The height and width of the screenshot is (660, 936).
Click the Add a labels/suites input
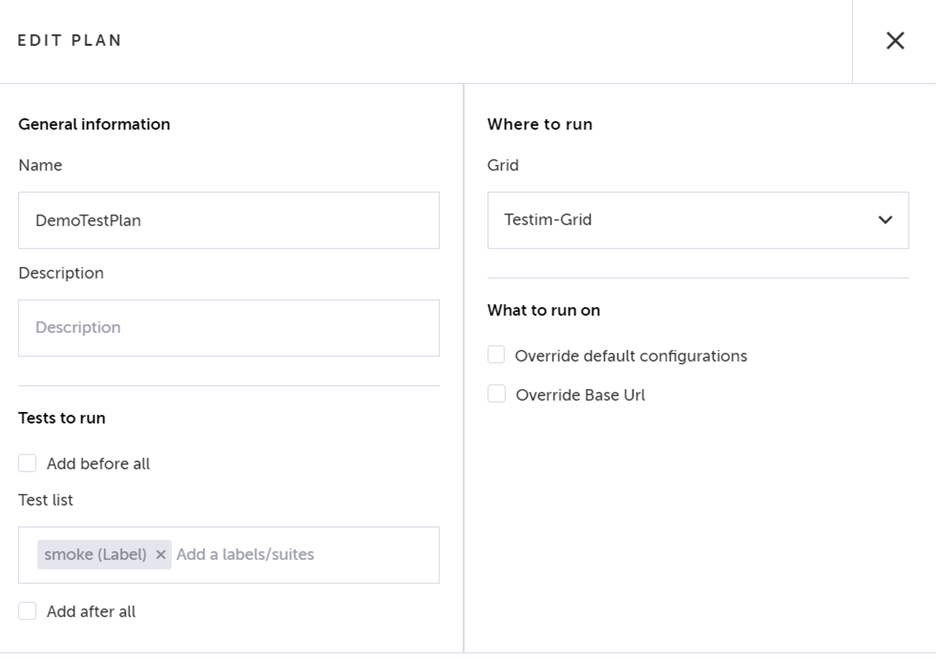coord(300,555)
